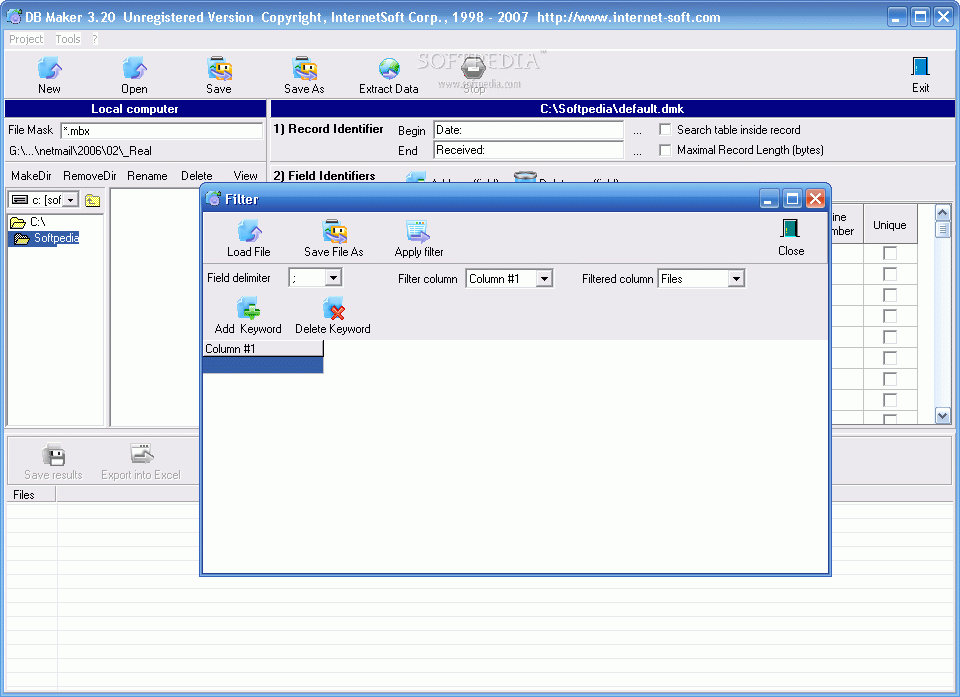Screen dimensions: 960x697
Task: Click the Close door icon in Filter window
Action: click(790, 229)
